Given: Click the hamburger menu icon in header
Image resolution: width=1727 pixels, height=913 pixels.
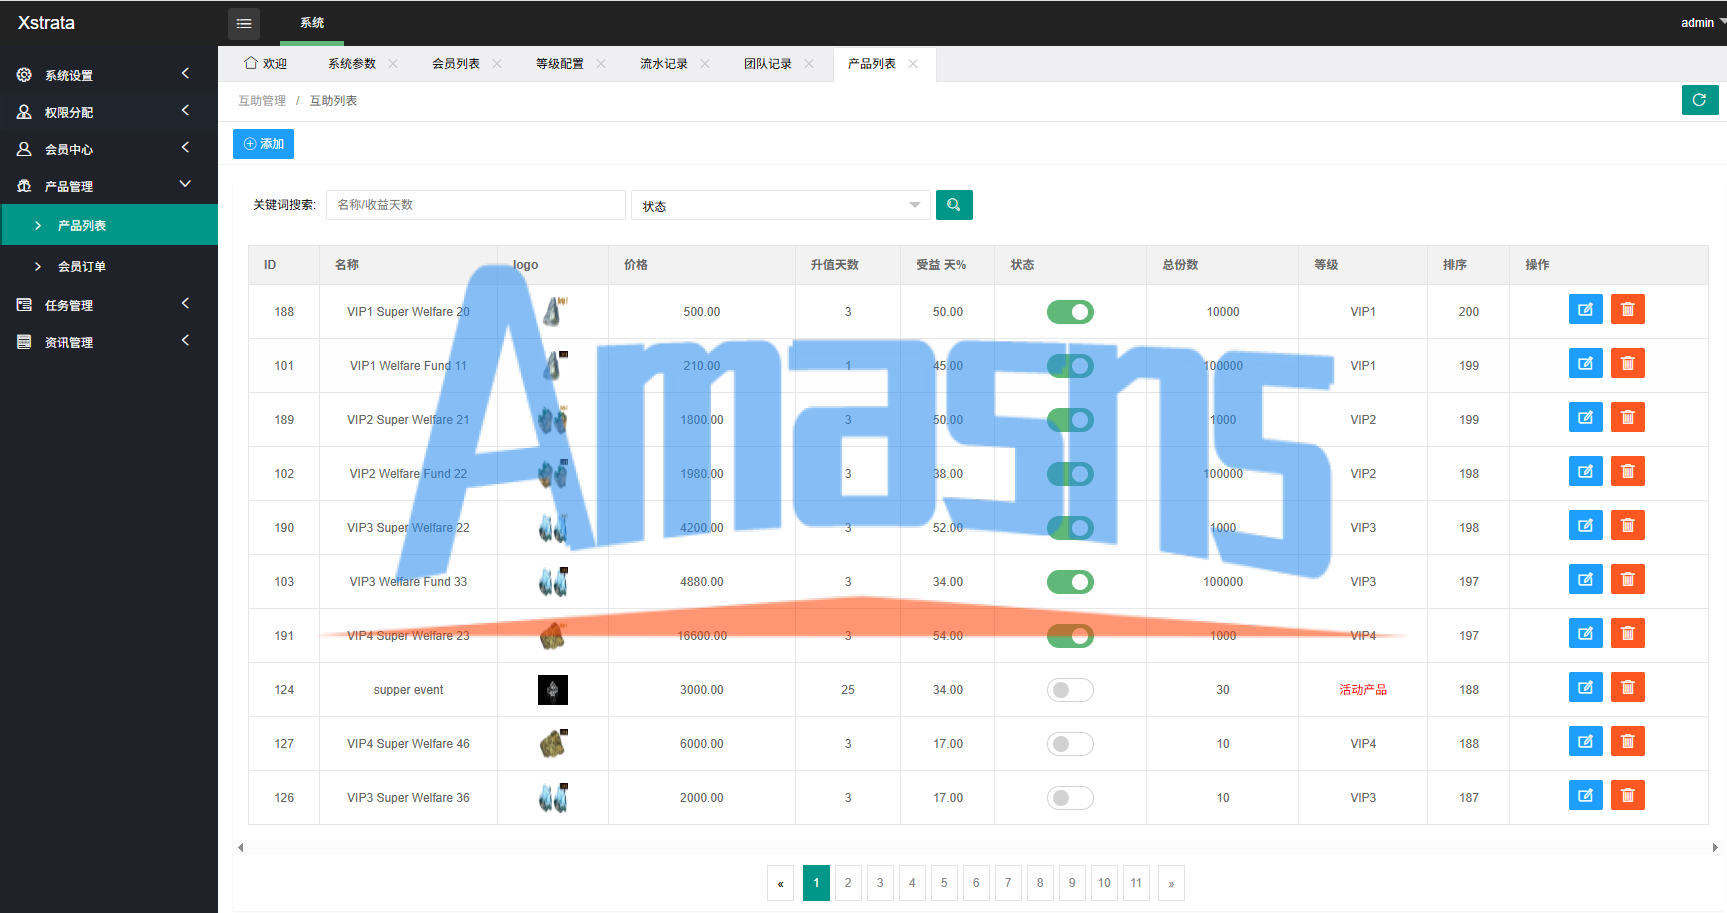Looking at the screenshot, I should 244,23.
